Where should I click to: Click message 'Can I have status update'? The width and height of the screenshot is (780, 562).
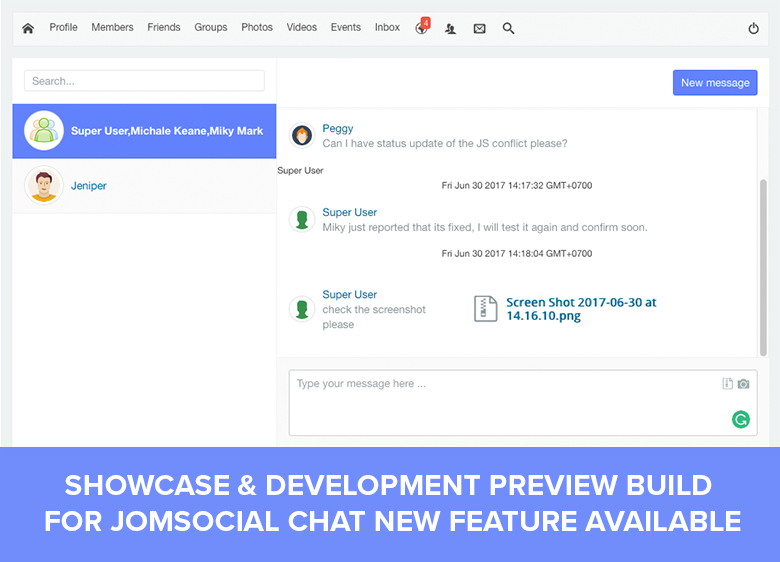pos(445,143)
